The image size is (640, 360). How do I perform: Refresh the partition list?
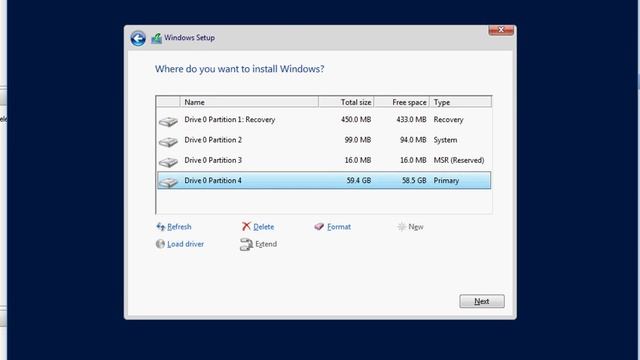pyautogui.click(x=179, y=227)
